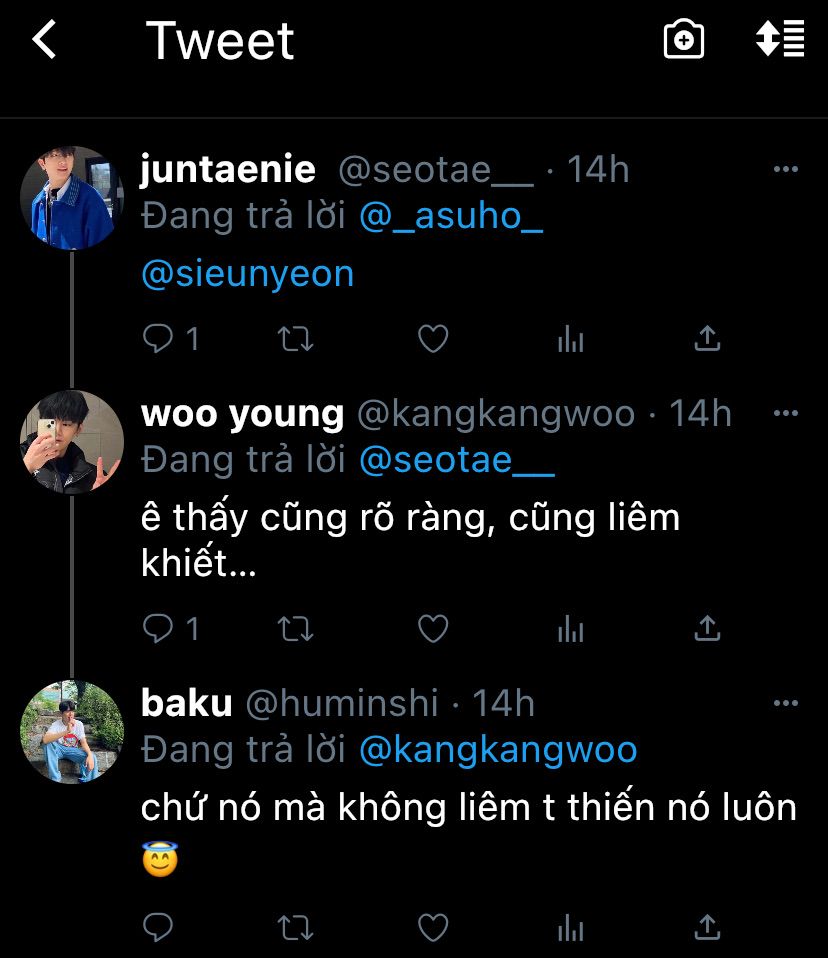Open more options for baku's tweet
The height and width of the screenshot is (958, 828).
(786, 704)
